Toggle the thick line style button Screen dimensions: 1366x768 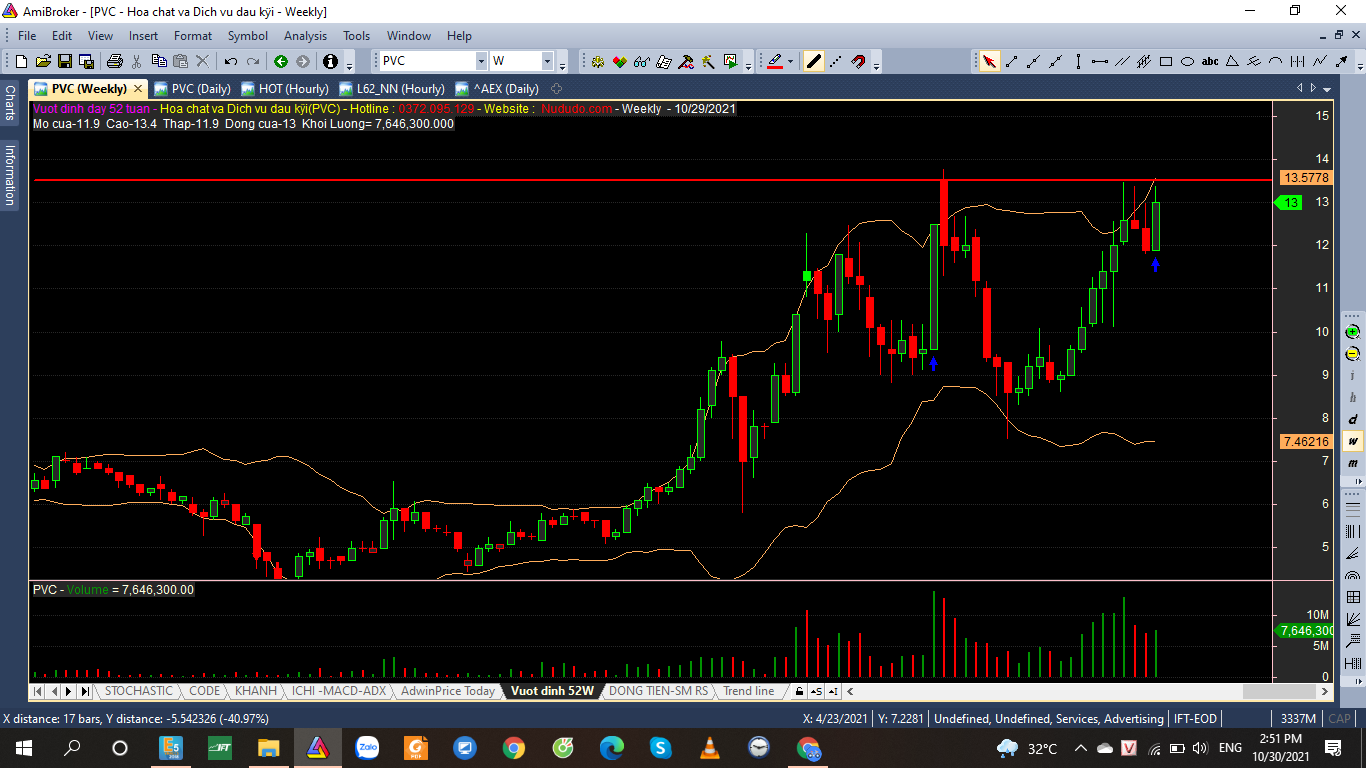tap(813, 61)
